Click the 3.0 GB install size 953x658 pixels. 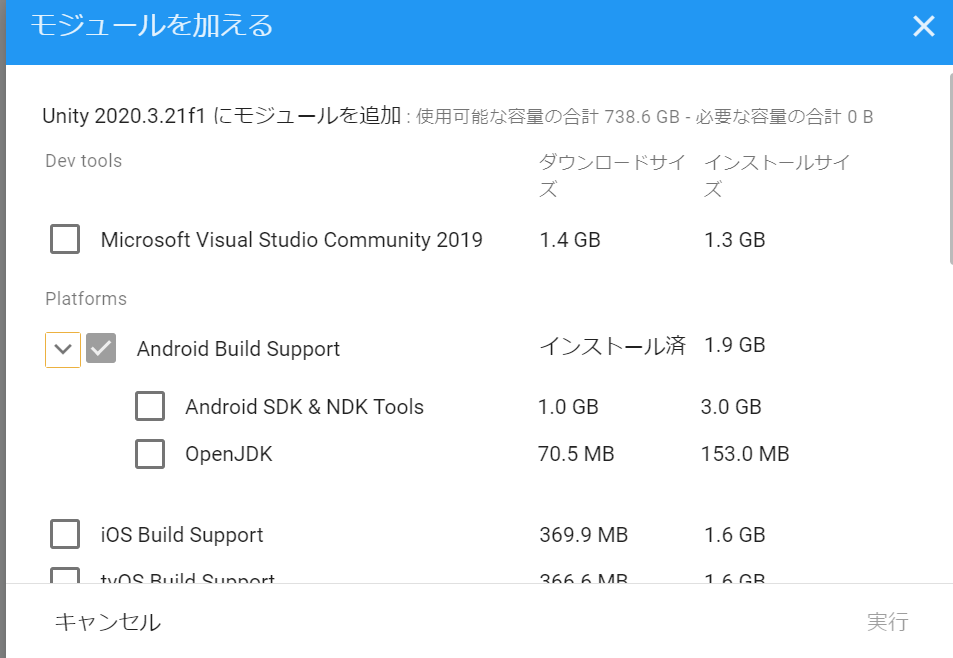731,406
